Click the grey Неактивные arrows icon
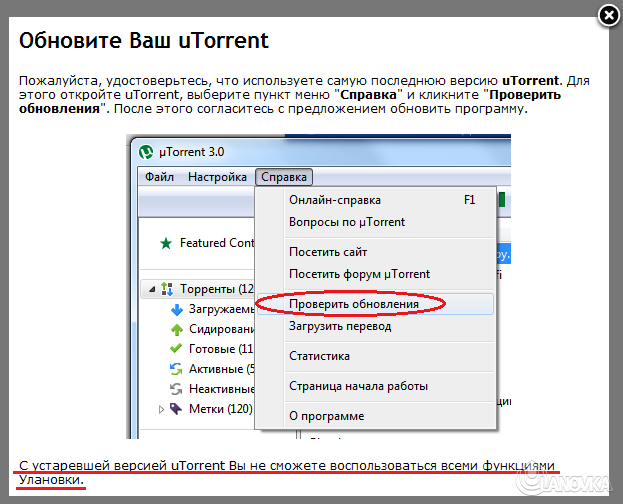This screenshot has height=504, width=623. coord(176,389)
